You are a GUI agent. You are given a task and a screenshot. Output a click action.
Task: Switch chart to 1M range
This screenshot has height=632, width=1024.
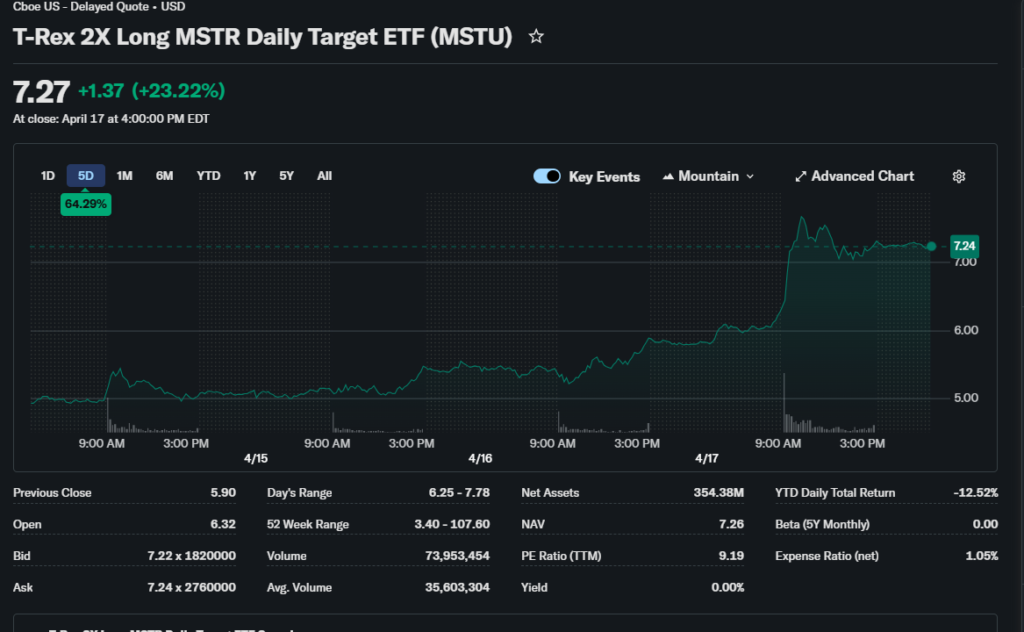tap(125, 176)
